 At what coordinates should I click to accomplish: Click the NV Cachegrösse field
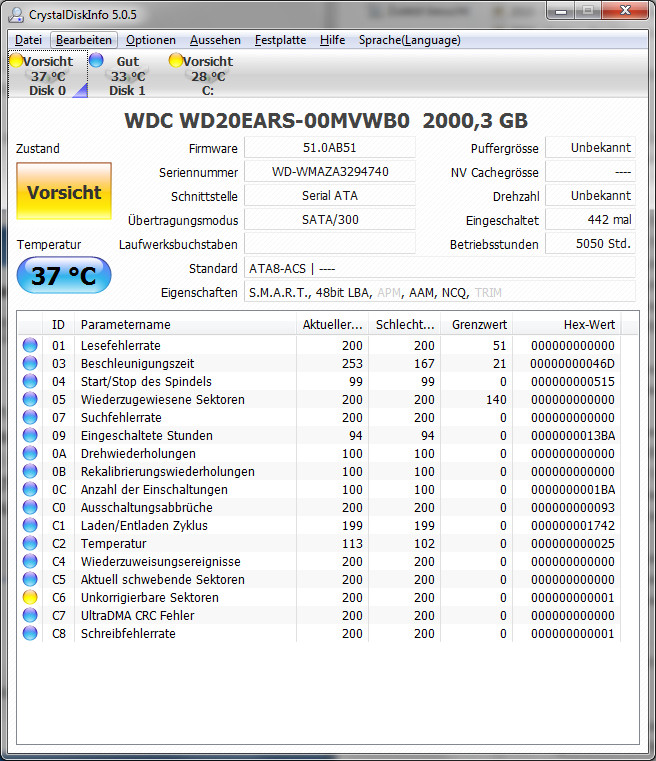[x=590, y=172]
